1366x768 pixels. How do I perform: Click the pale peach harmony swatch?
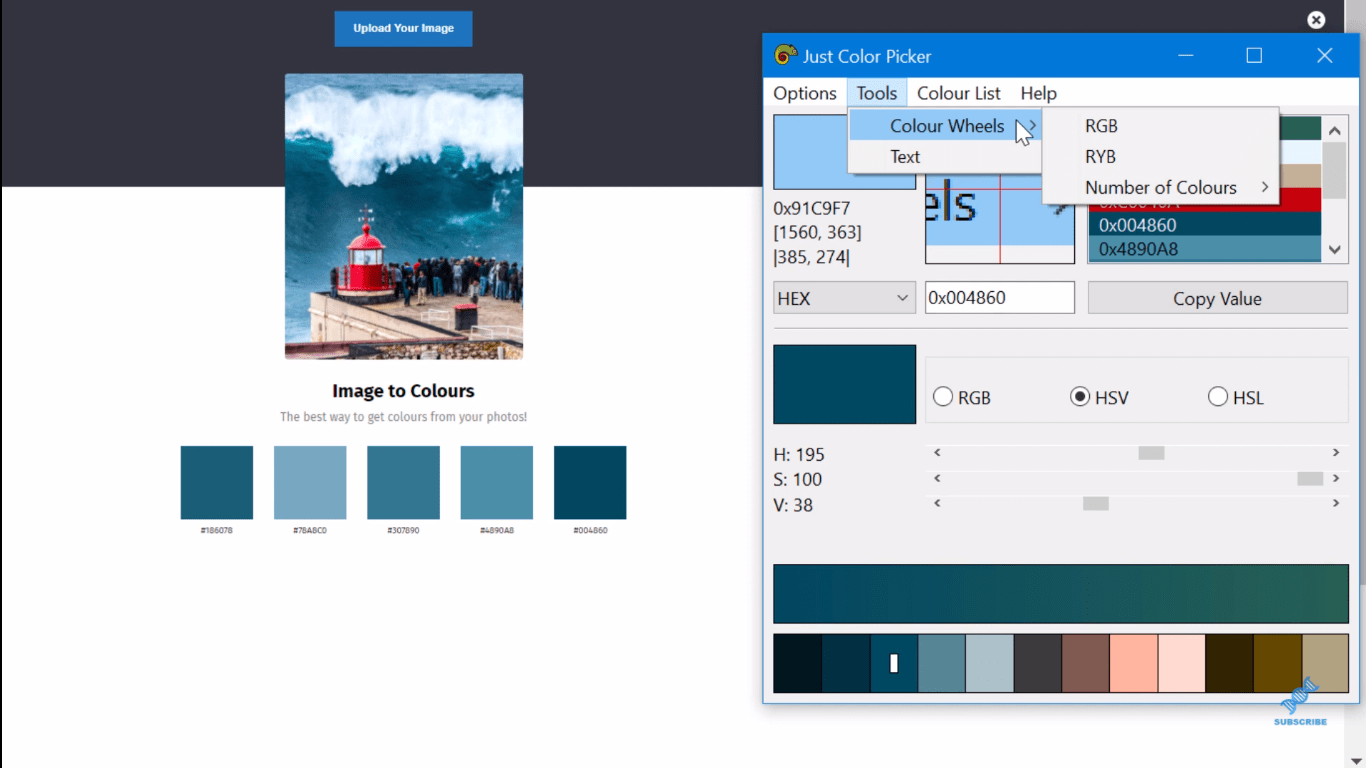(x=1182, y=663)
